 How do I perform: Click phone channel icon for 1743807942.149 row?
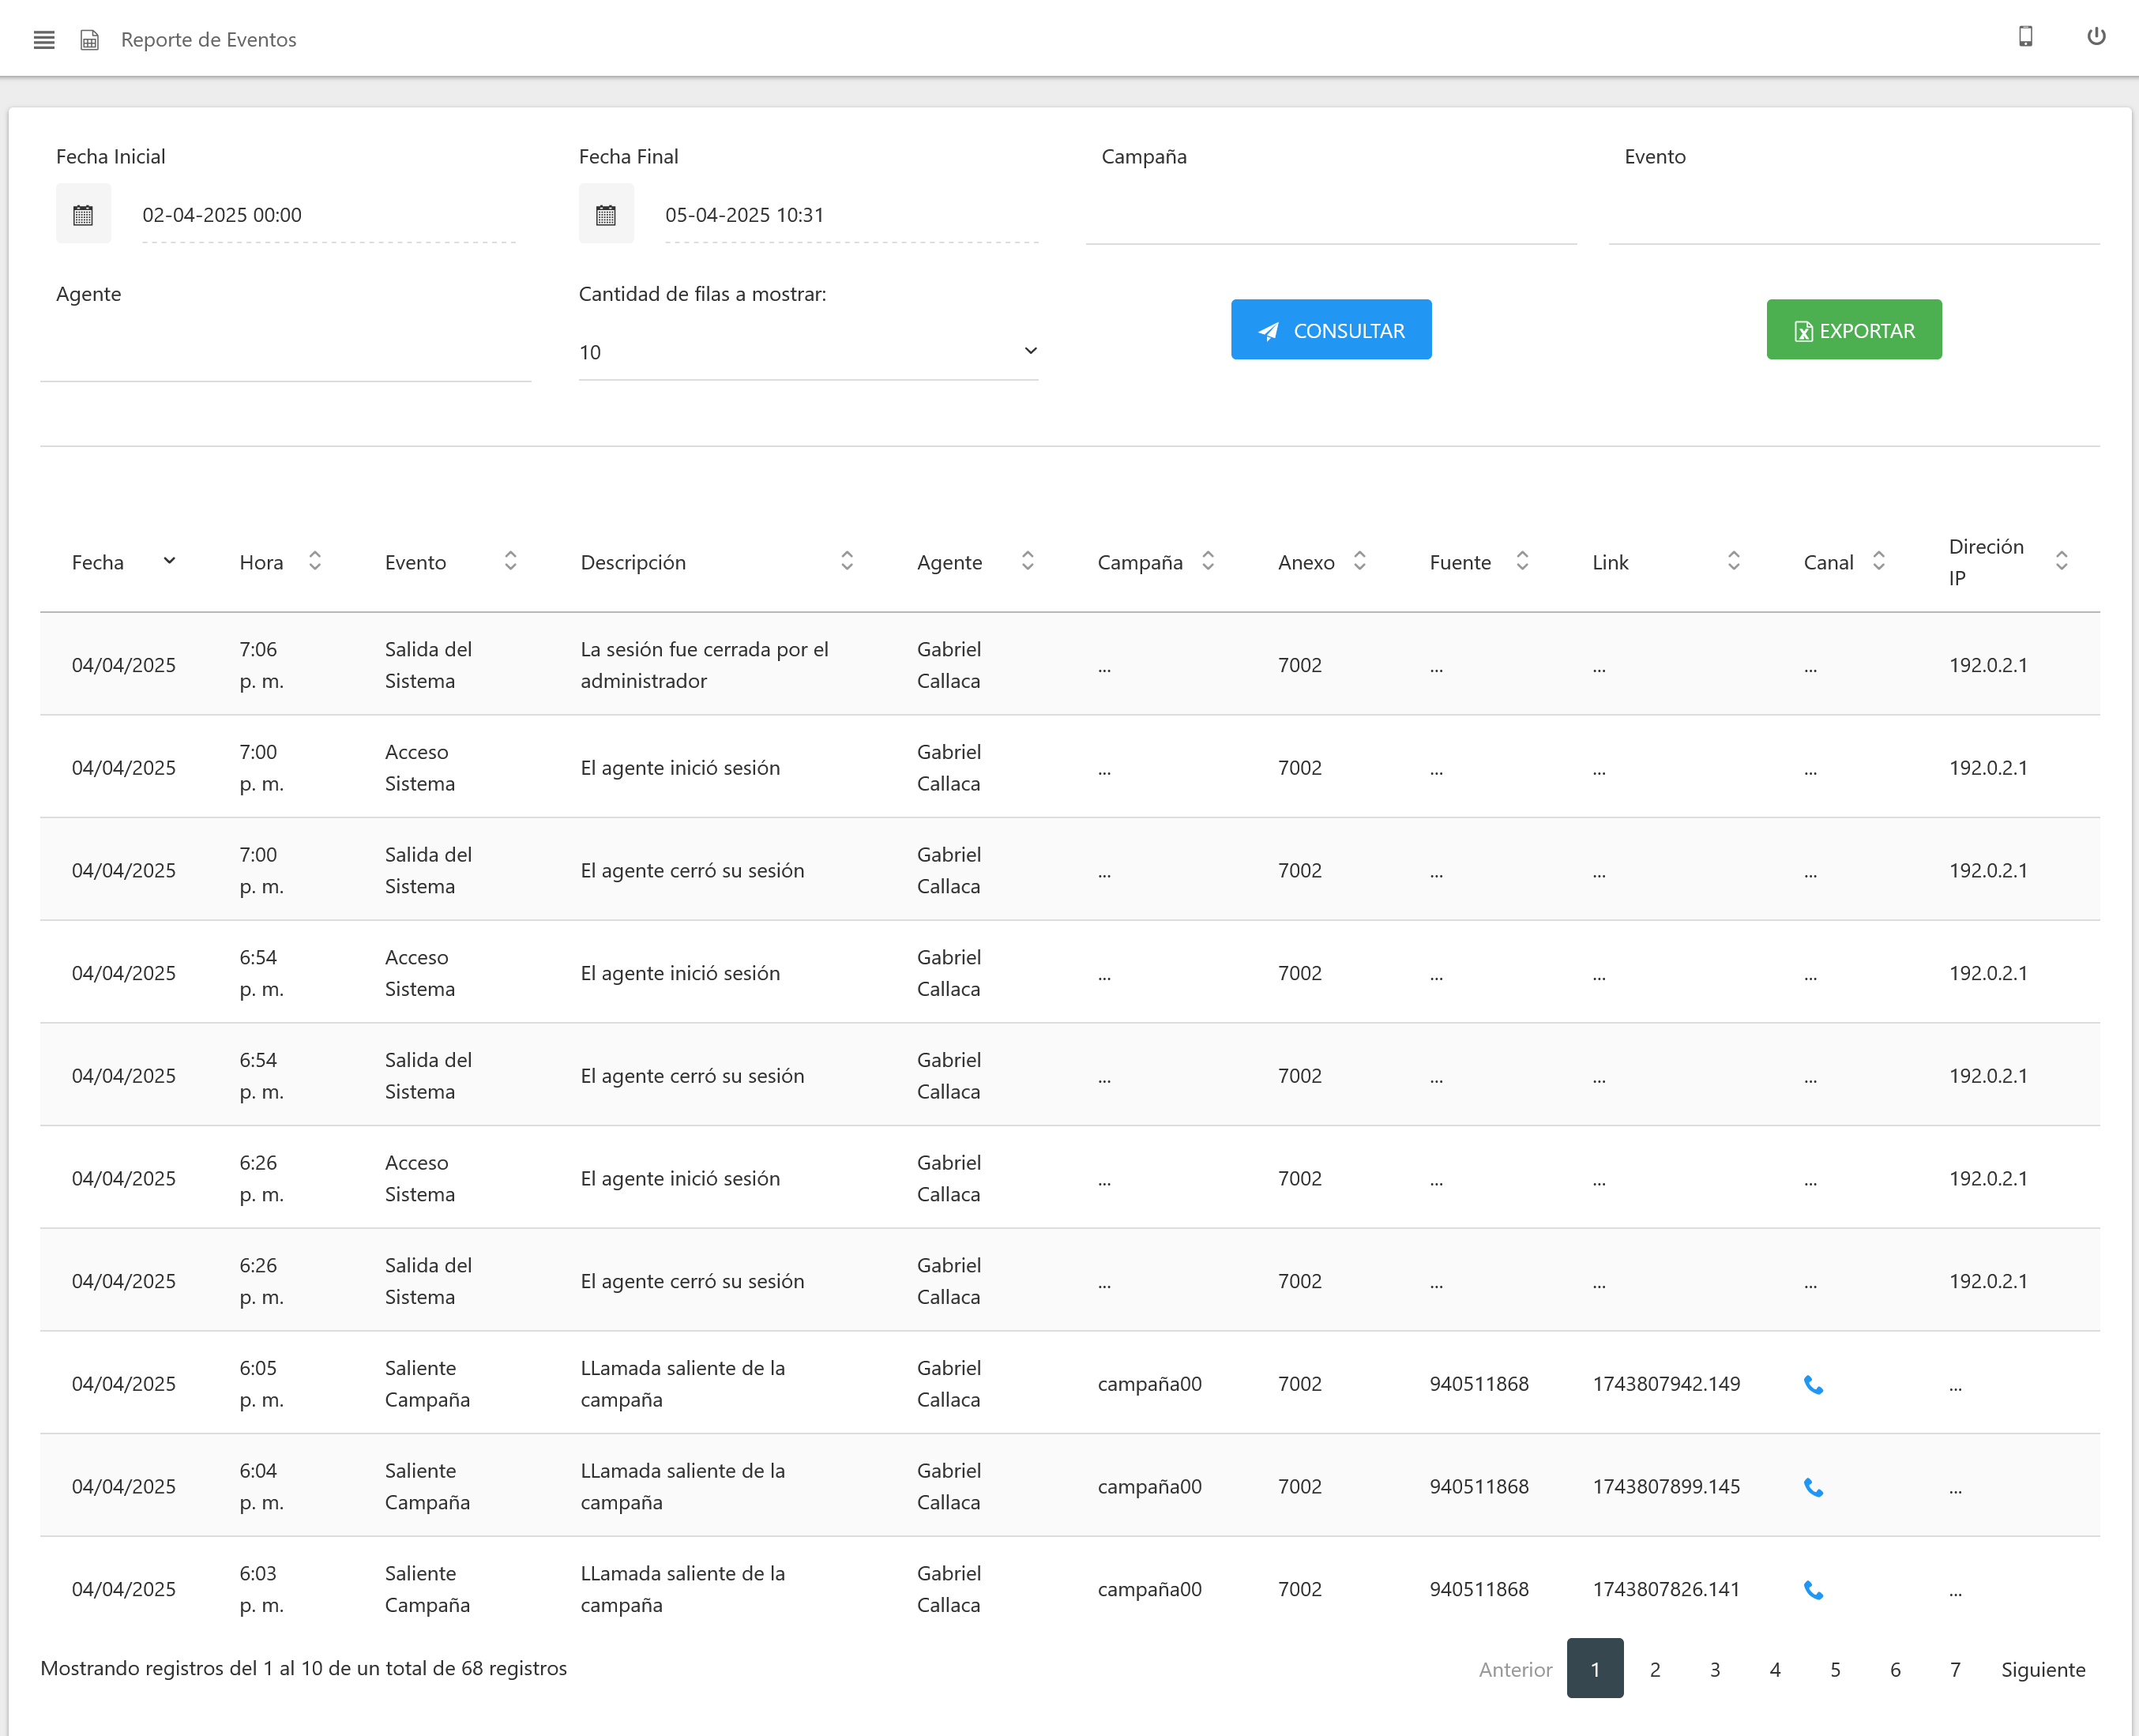pos(1813,1385)
